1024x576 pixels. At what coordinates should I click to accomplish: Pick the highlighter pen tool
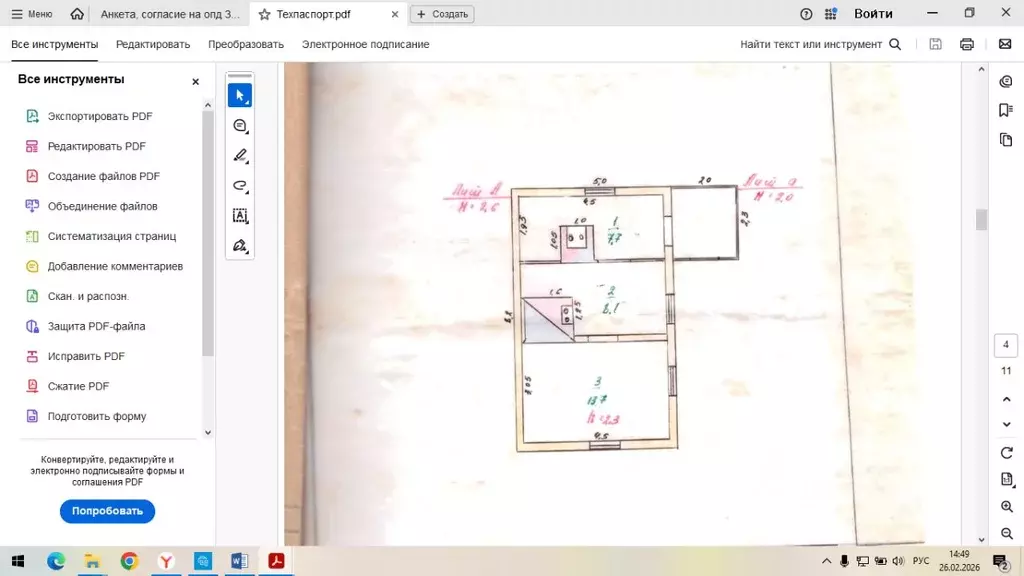click(239, 156)
